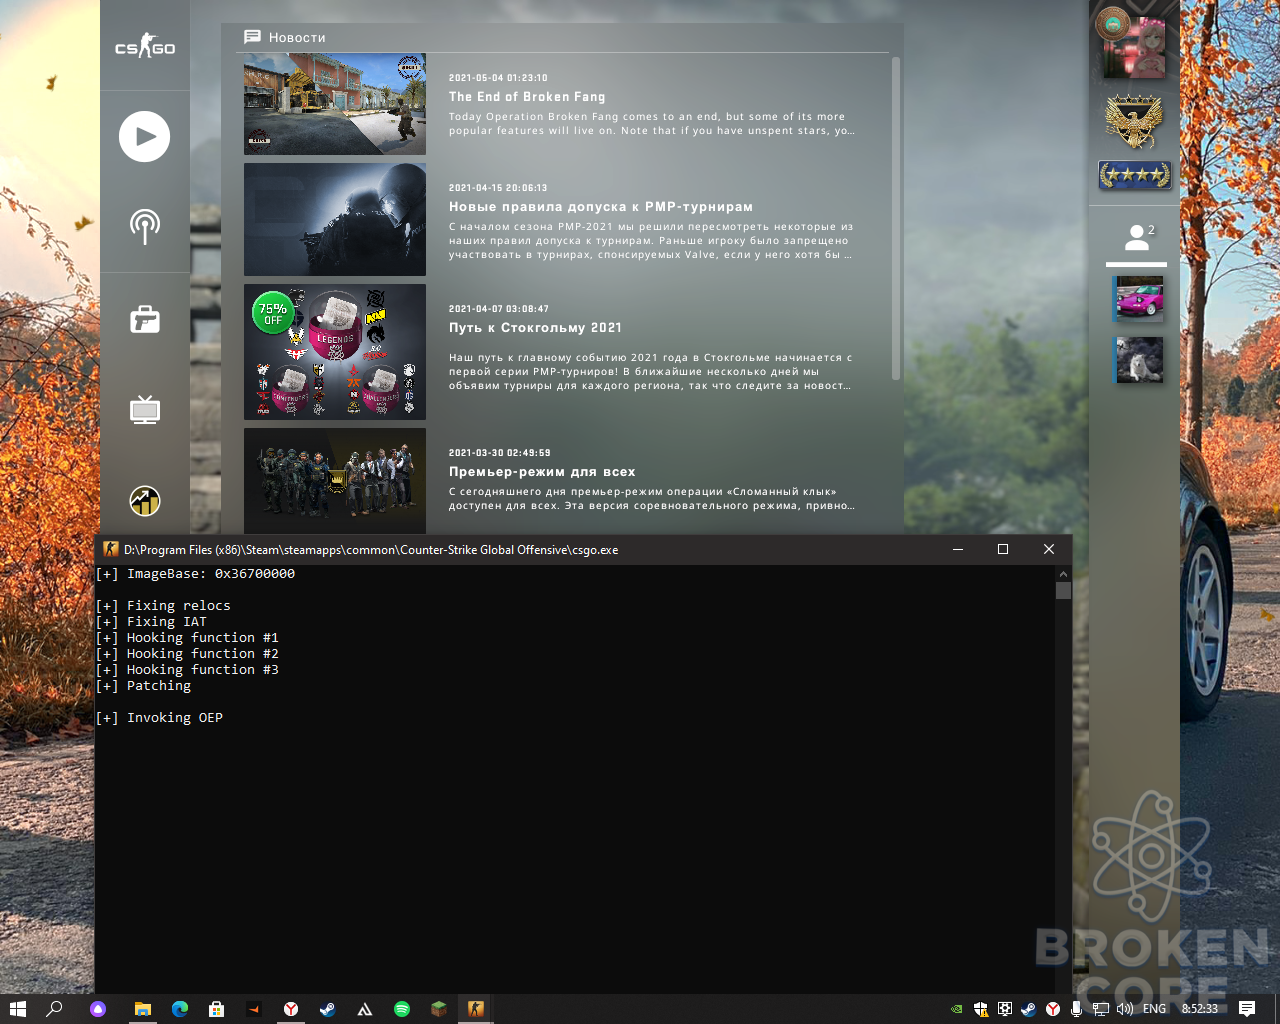Click the console window scrollbar thumb
This screenshot has height=1024, width=1280.
coord(1063,590)
